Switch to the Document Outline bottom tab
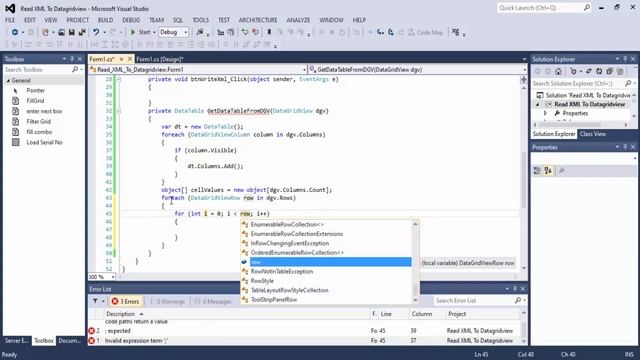Screen dimensions: 640x360 click(x=70, y=340)
